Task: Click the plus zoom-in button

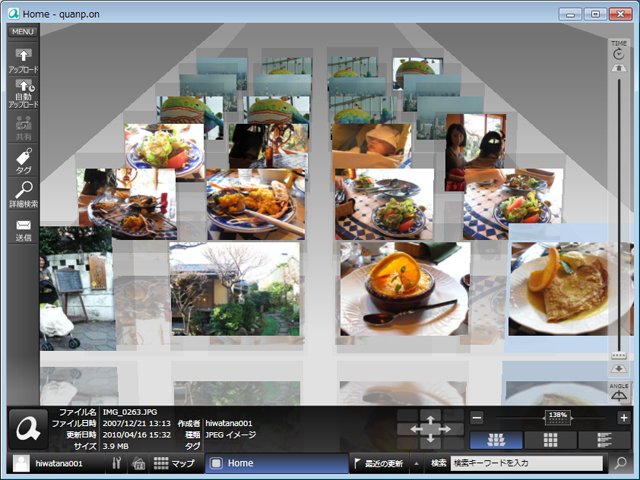Action: pos(624,417)
